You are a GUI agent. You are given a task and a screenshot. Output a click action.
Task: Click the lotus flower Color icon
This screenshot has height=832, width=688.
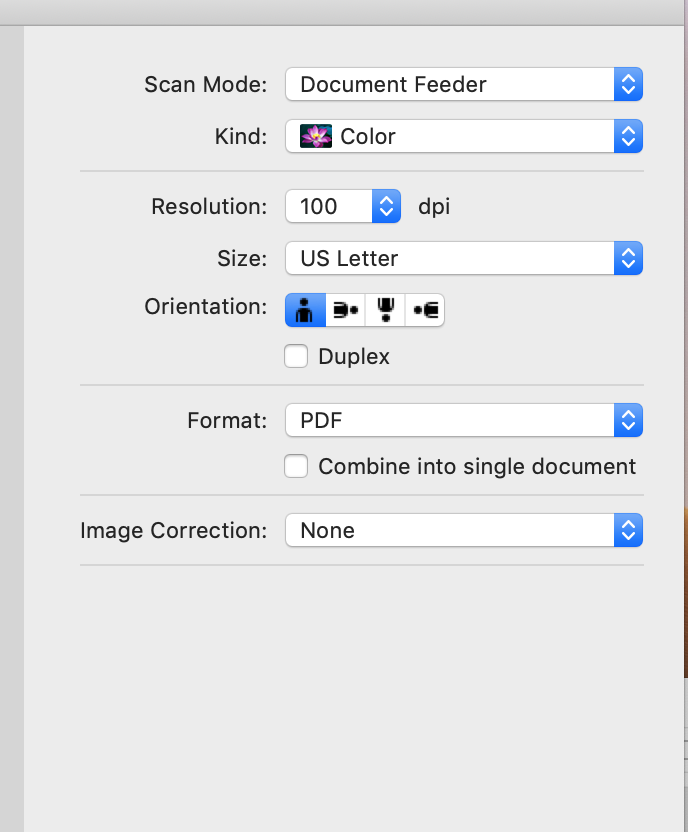(x=316, y=136)
